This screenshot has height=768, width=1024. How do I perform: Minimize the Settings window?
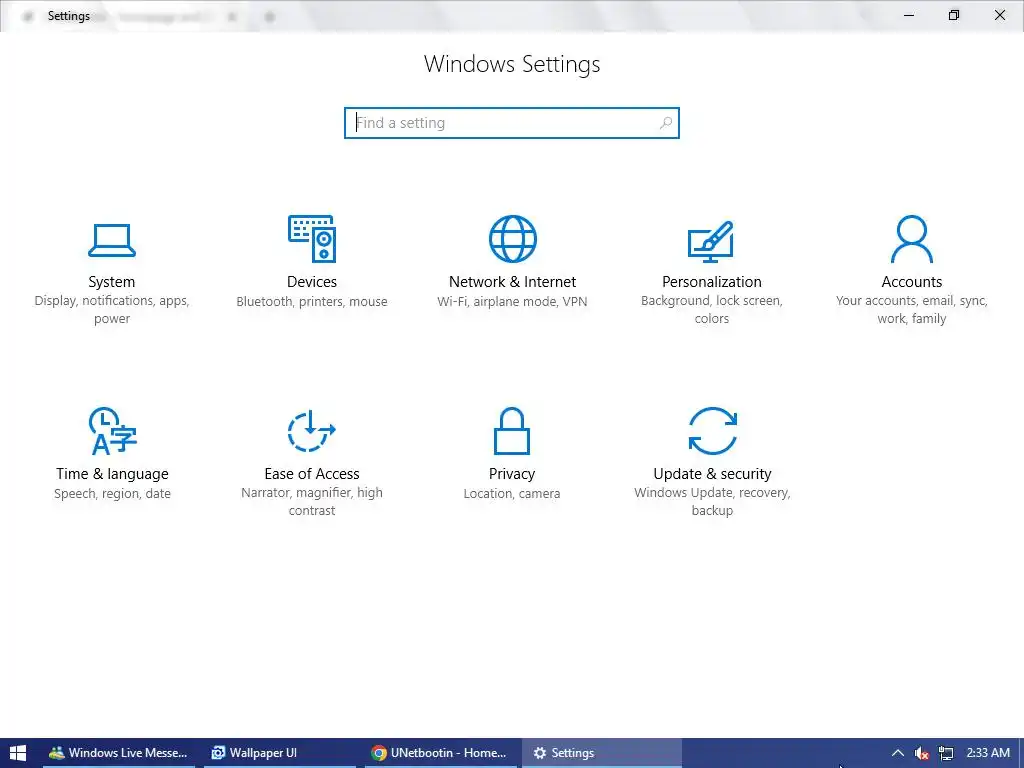pyautogui.click(x=908, y=15)
